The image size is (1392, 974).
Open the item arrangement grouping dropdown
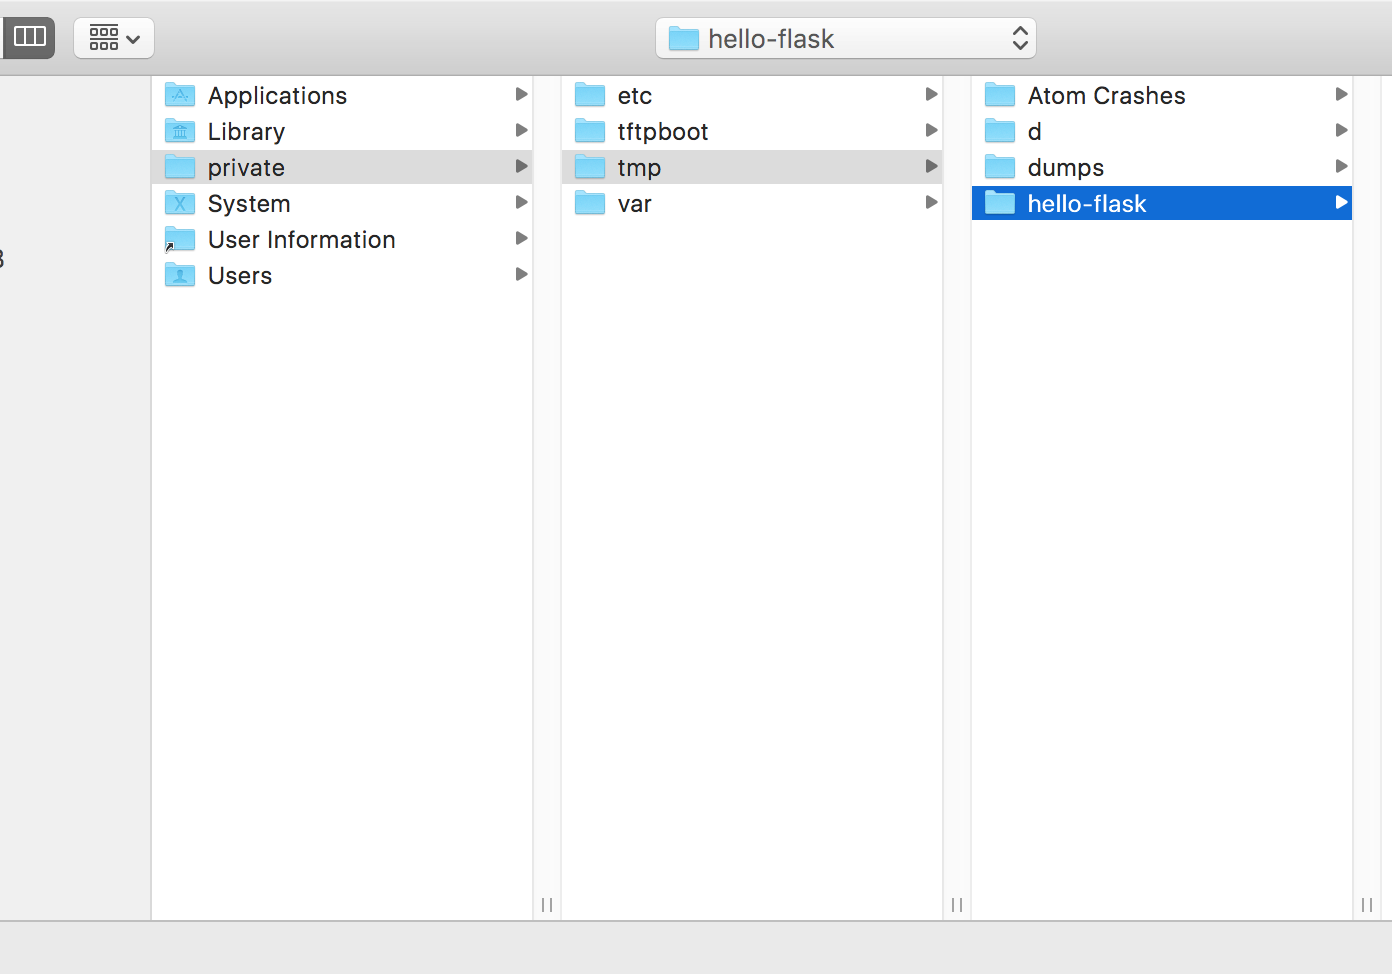(x=114, y=38)
